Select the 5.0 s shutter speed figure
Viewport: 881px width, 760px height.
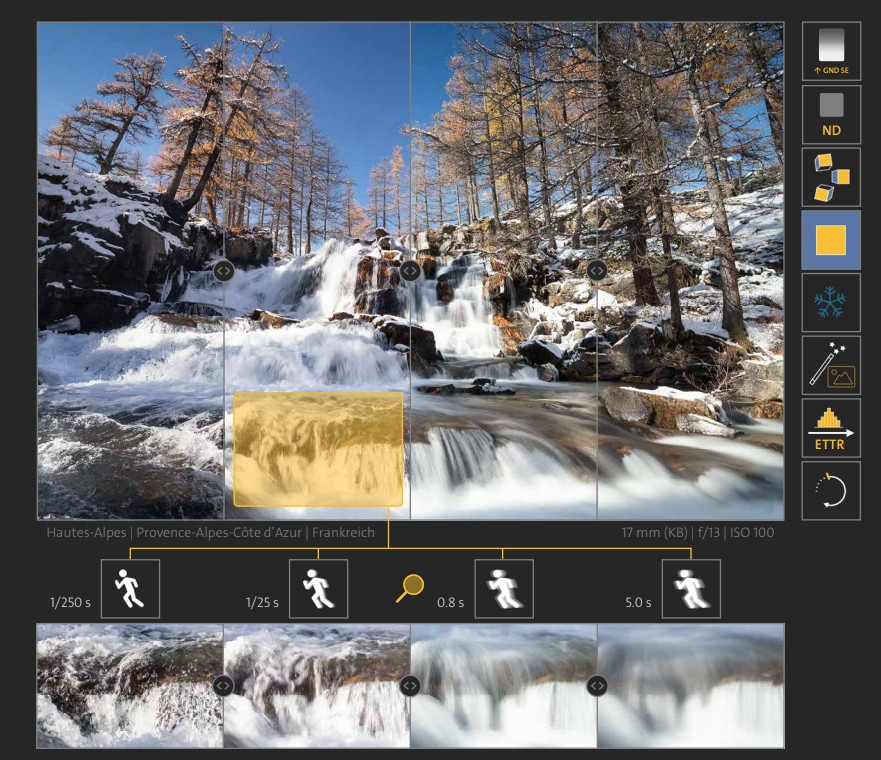coord(691,589)
